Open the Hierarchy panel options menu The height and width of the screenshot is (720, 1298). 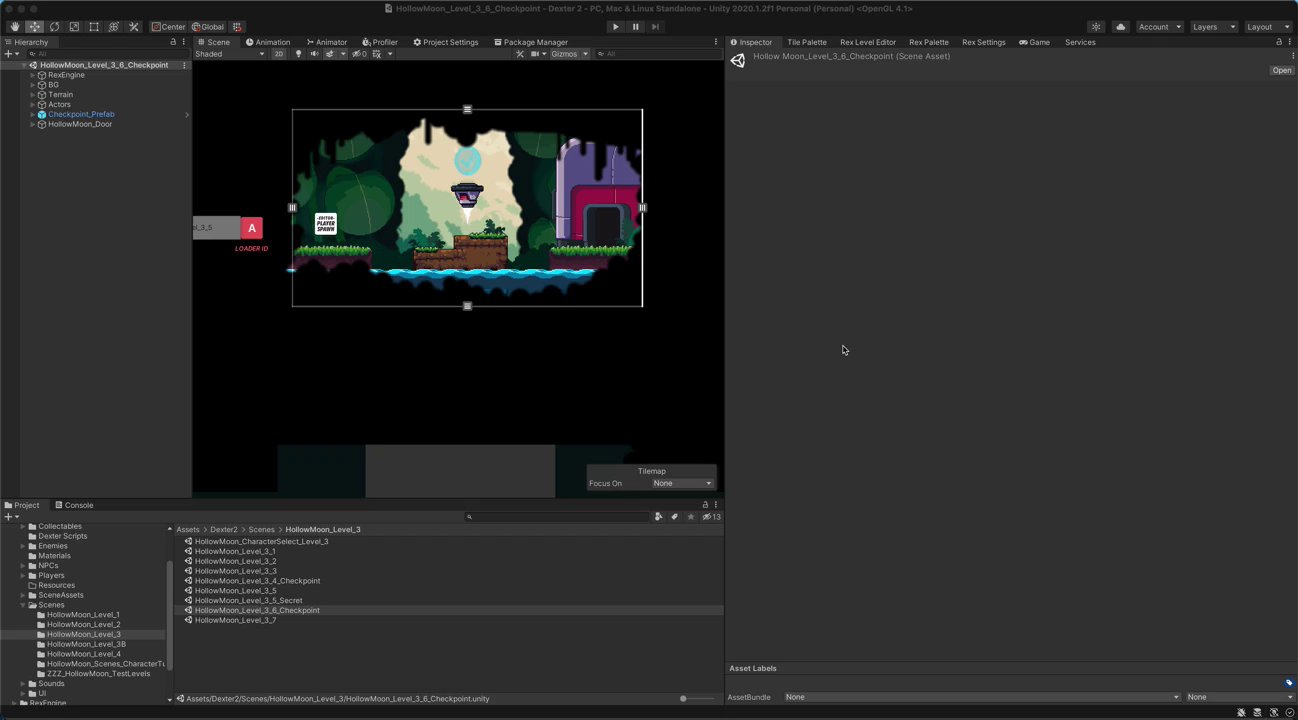pos(184,42)
